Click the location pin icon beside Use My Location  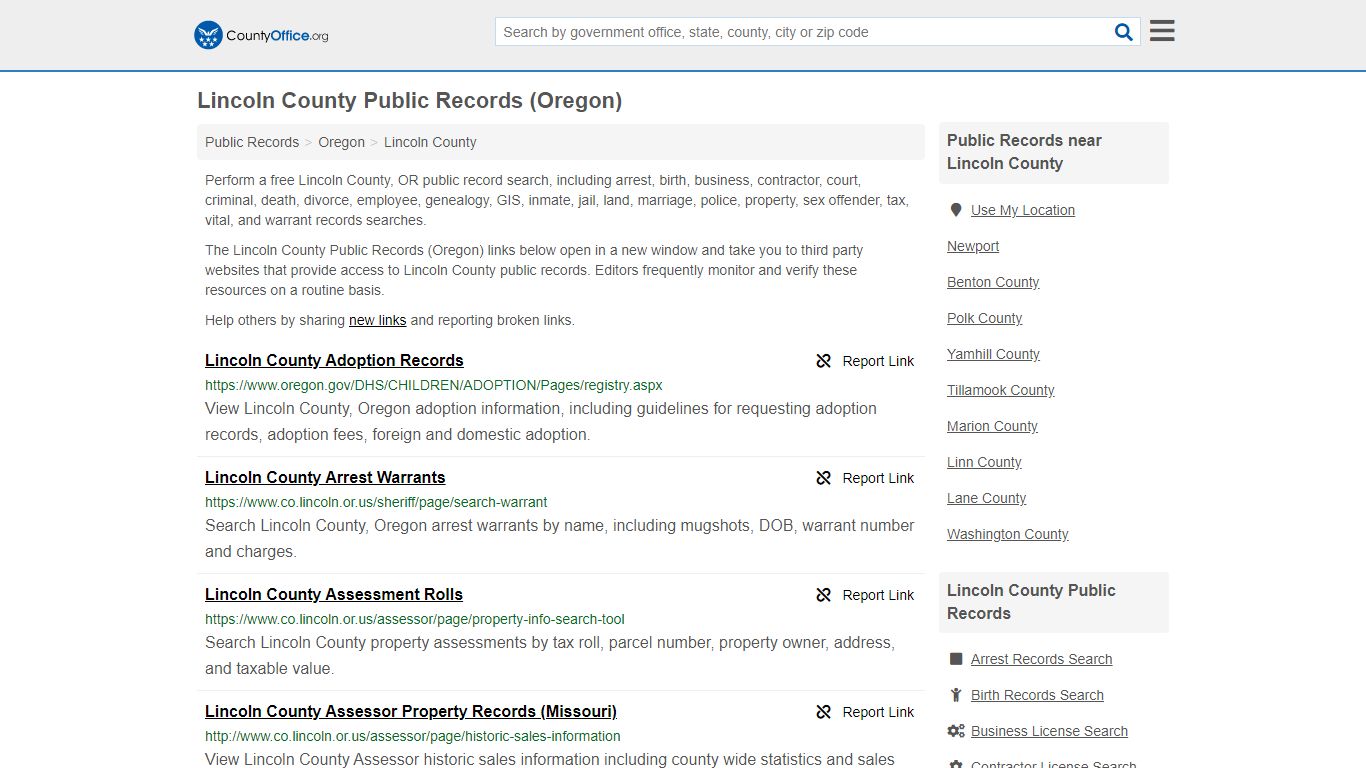point(956,210)
